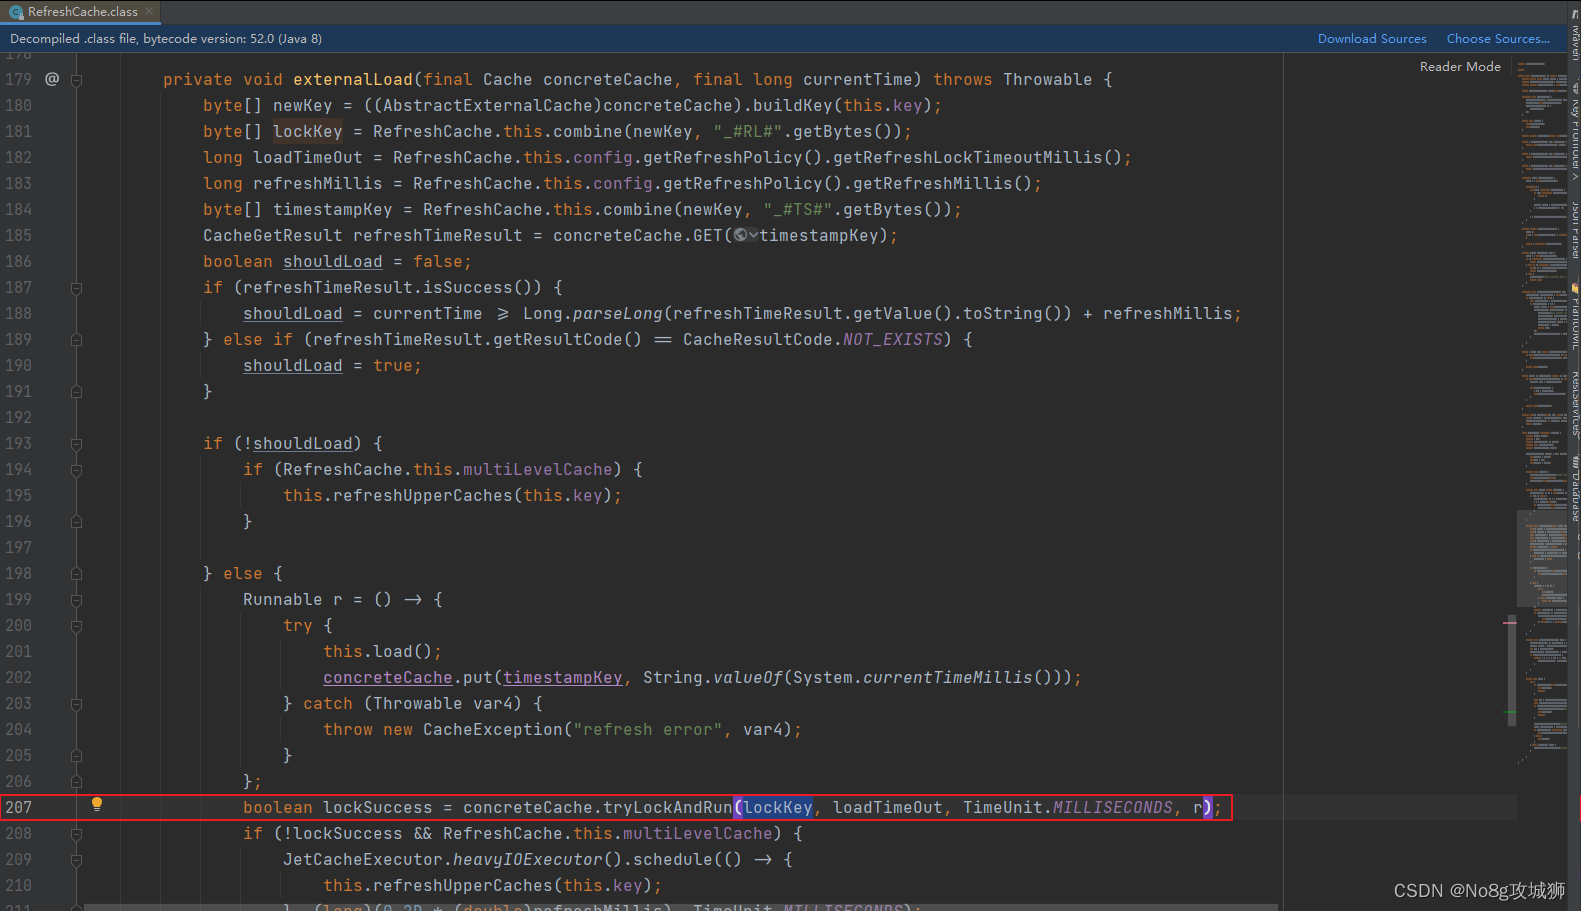Click the currentTimeMillis call on line 202
This screenshot has width=1581, height=911.
click(948, 677)
